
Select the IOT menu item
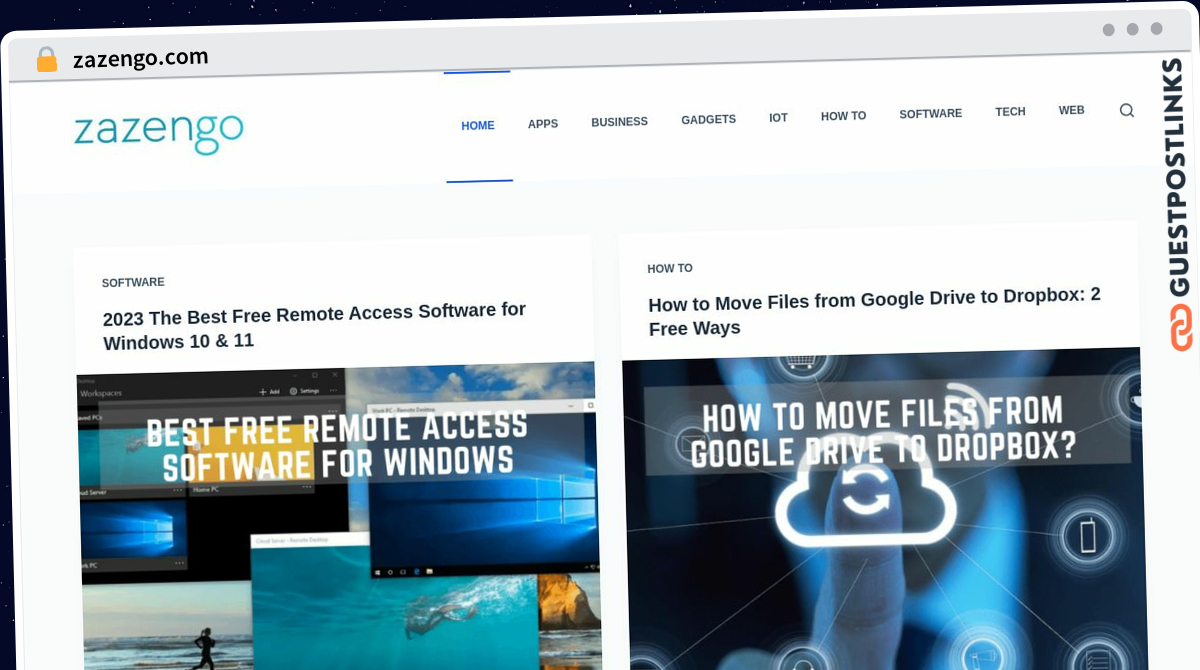point(778,118)
